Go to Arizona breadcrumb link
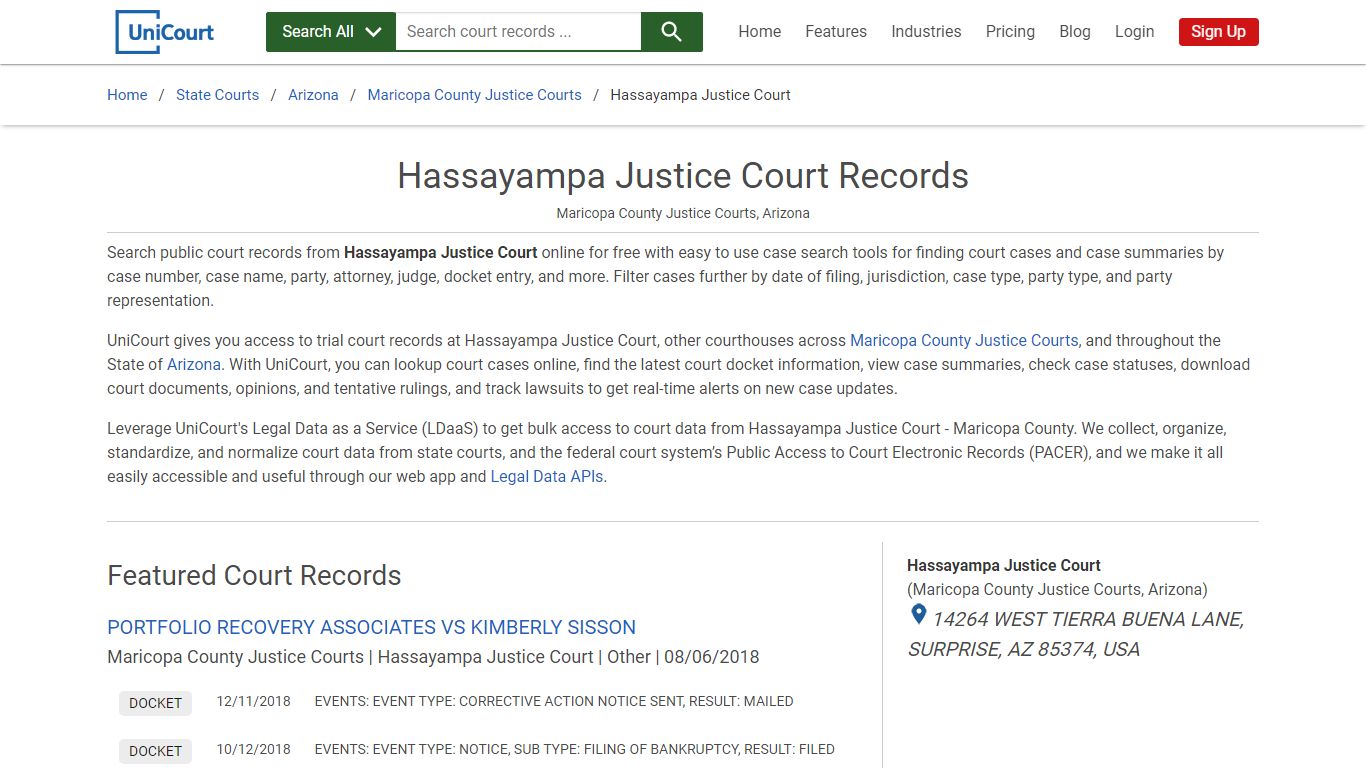 coord(313,95)
